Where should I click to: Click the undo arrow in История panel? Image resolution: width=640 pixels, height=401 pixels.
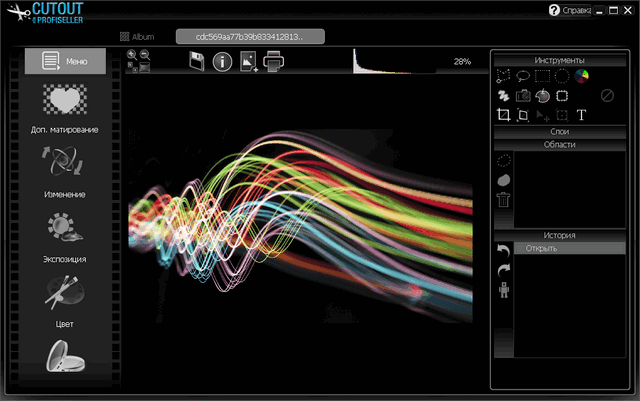point(504,250)
